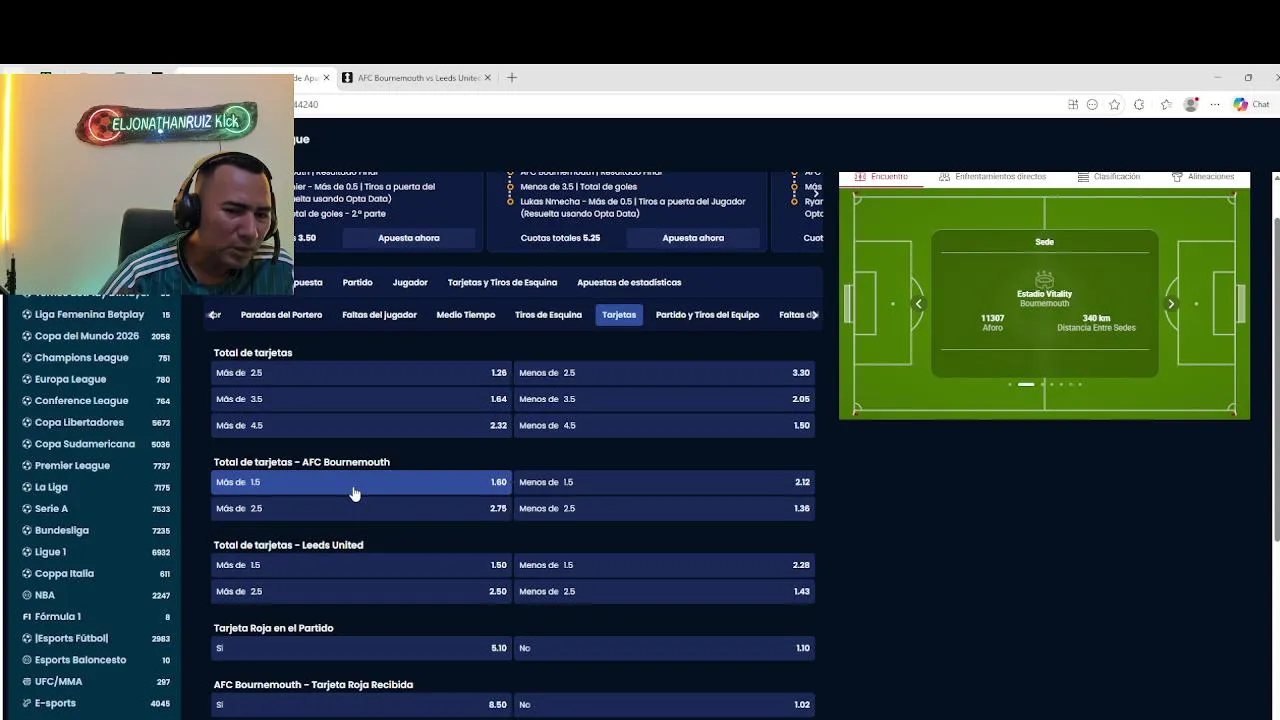
Task: Switch to the AFC Bournemouth vs Leeds tab
Action: pyautogui.click(x=417, y=77)
